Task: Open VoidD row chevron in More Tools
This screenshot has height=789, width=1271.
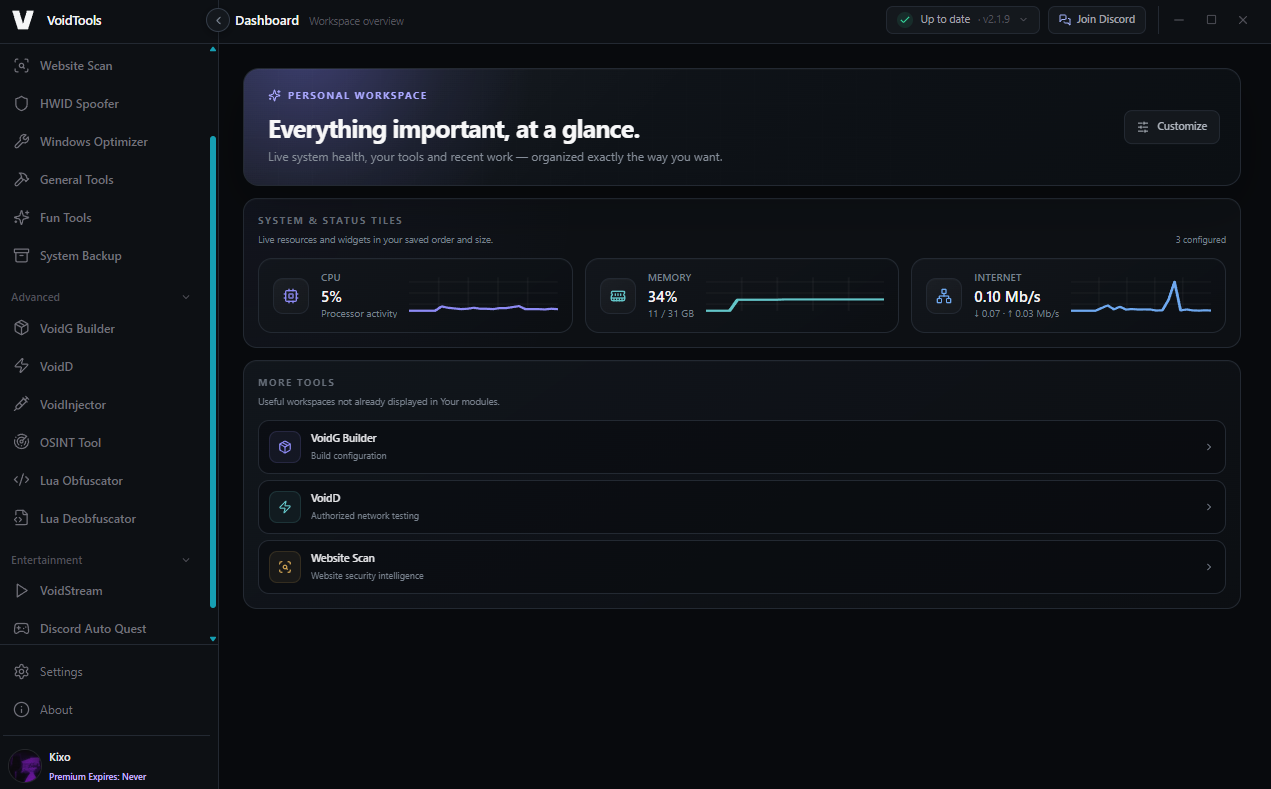Action: click(x=1209, y=507)
